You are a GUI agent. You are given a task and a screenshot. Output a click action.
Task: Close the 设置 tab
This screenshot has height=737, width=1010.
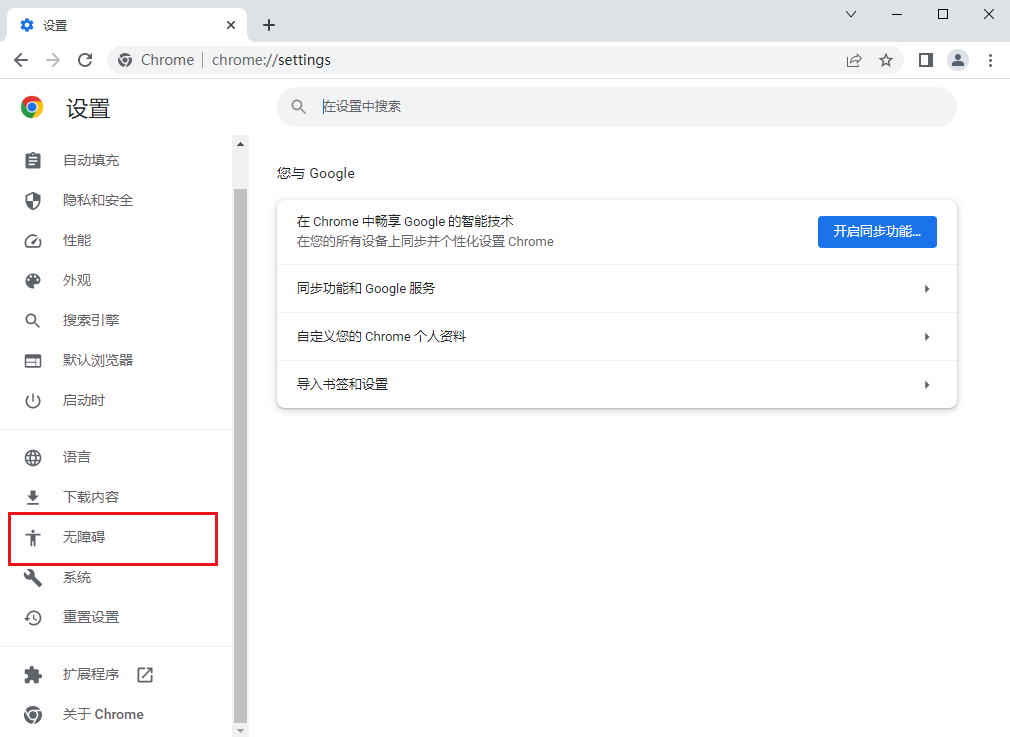click(231, 25)
